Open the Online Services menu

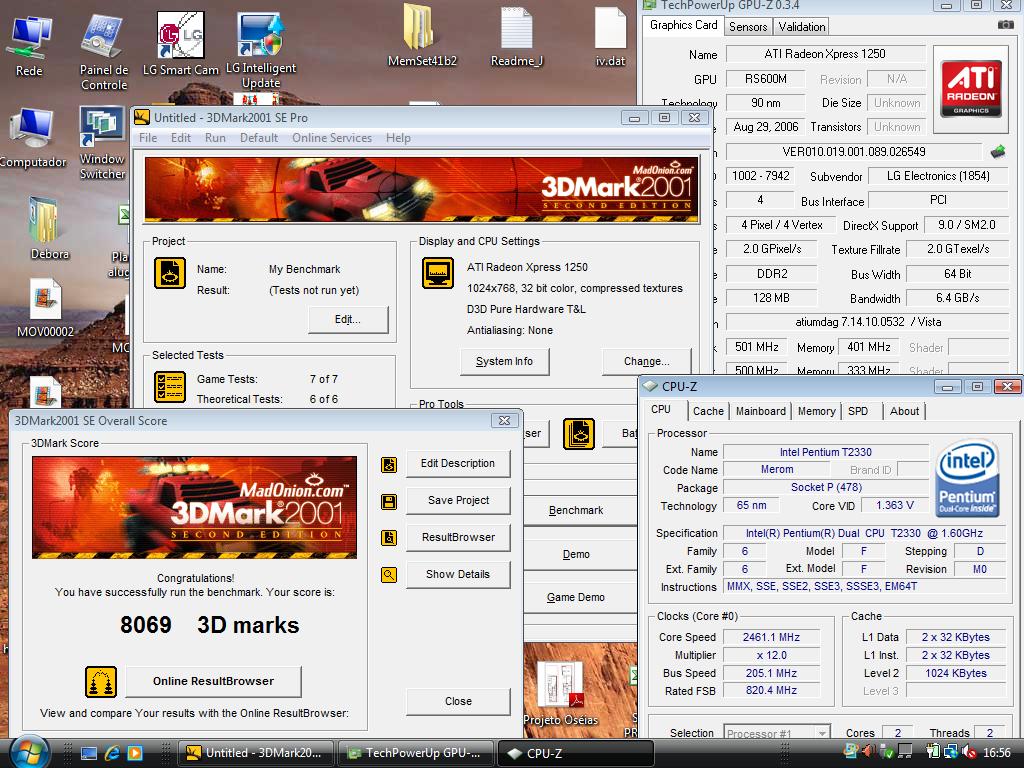[332, 138]
